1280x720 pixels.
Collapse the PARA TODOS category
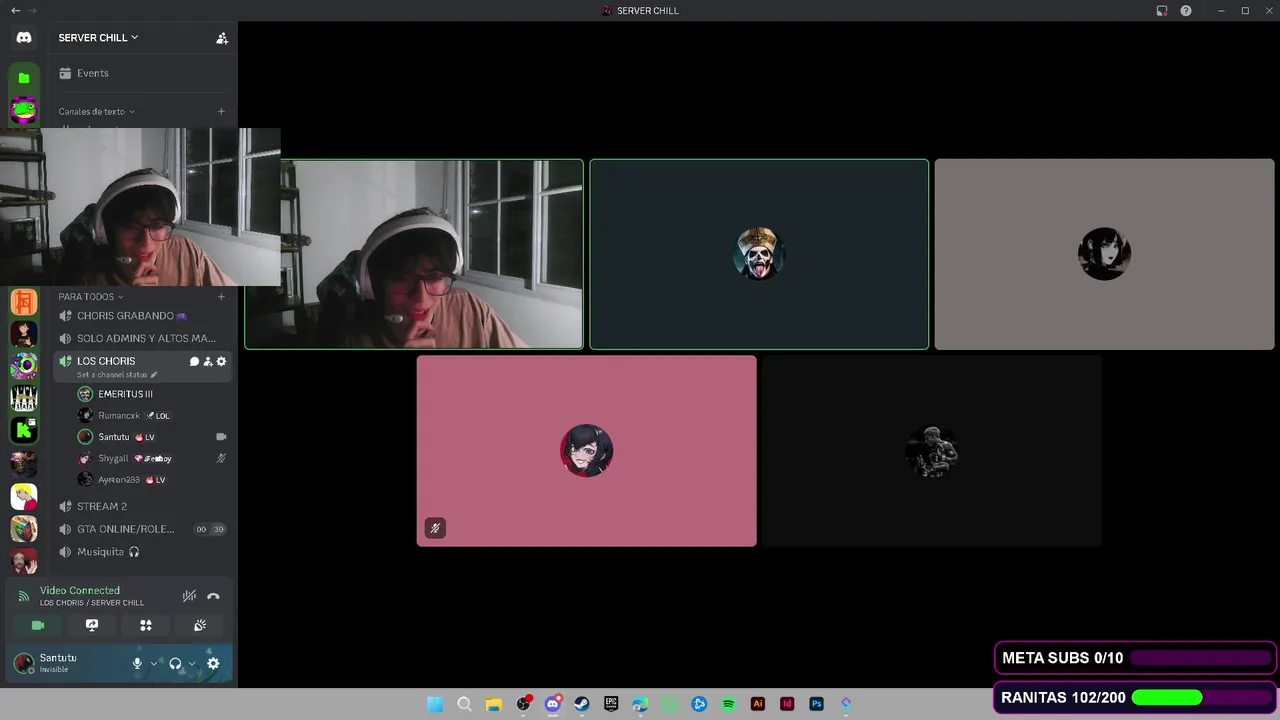90,296
